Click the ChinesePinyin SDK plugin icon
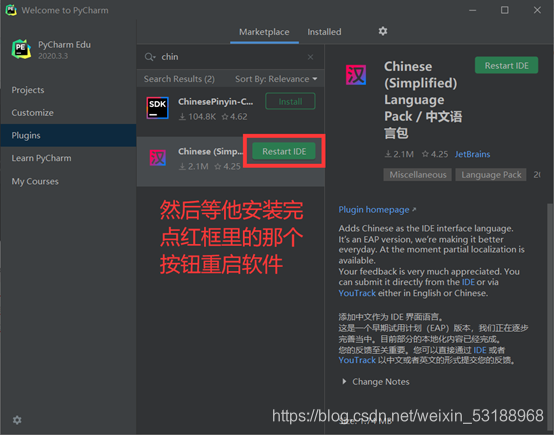The image size is (554, 435). point(158,108)
